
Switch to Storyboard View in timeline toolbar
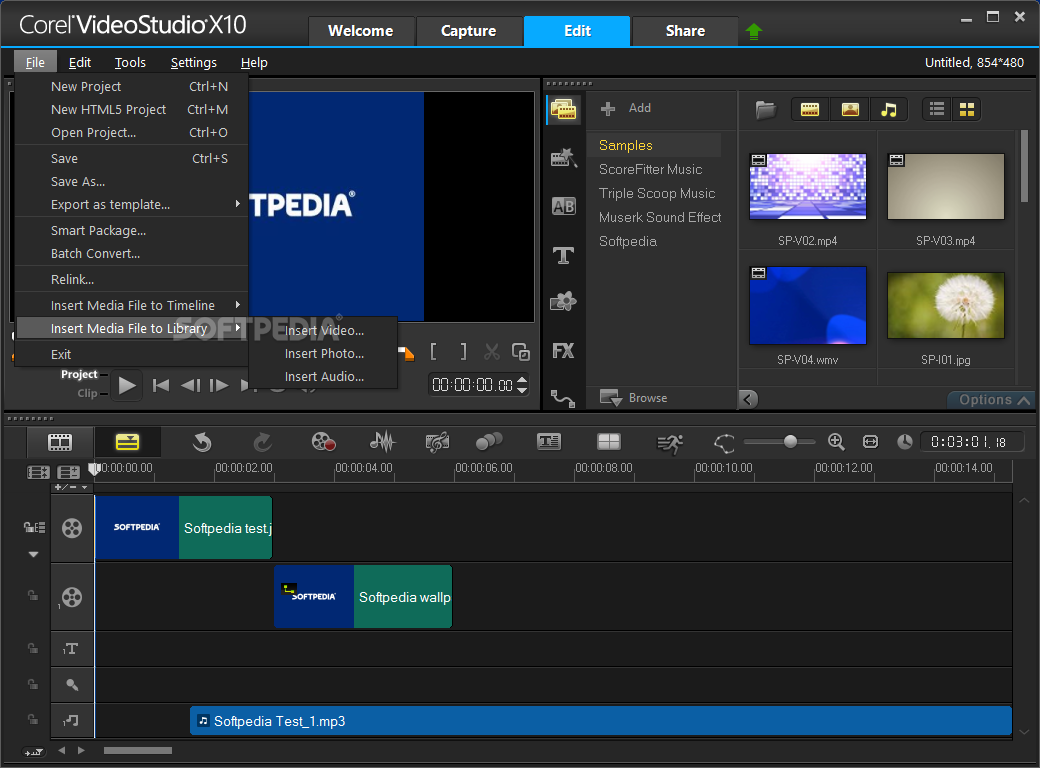tap(60, 442)
